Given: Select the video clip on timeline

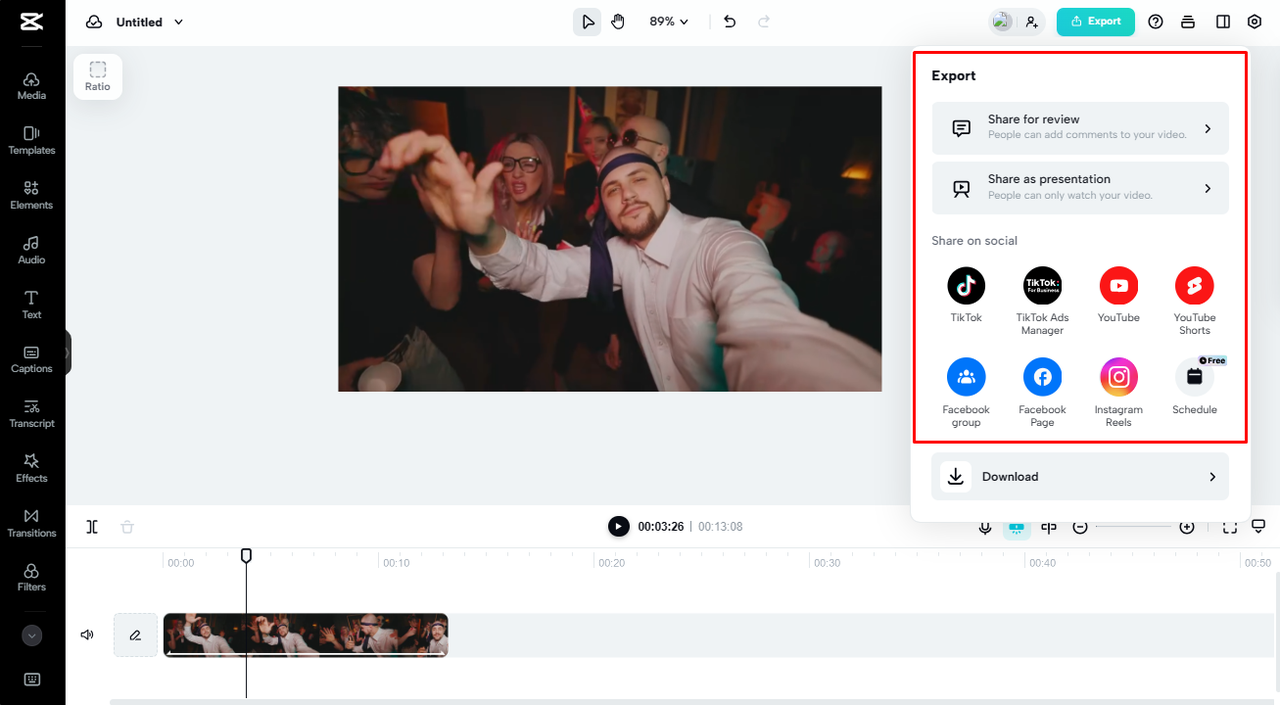Looking at the screenshot, I should pyautogui.click(x=306, y=635).
